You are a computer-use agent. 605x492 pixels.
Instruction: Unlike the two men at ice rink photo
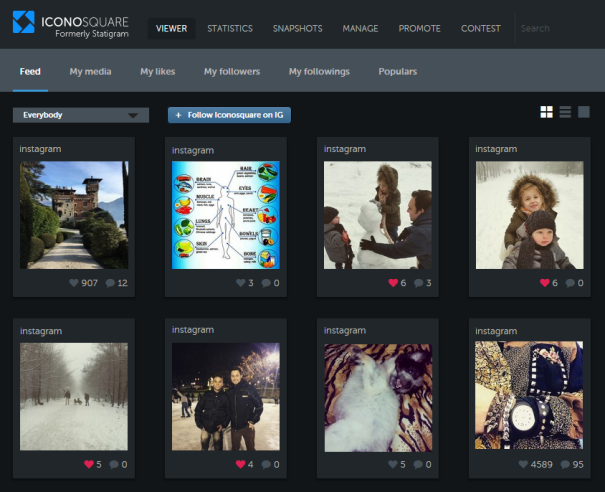click(x=240, y=464)
